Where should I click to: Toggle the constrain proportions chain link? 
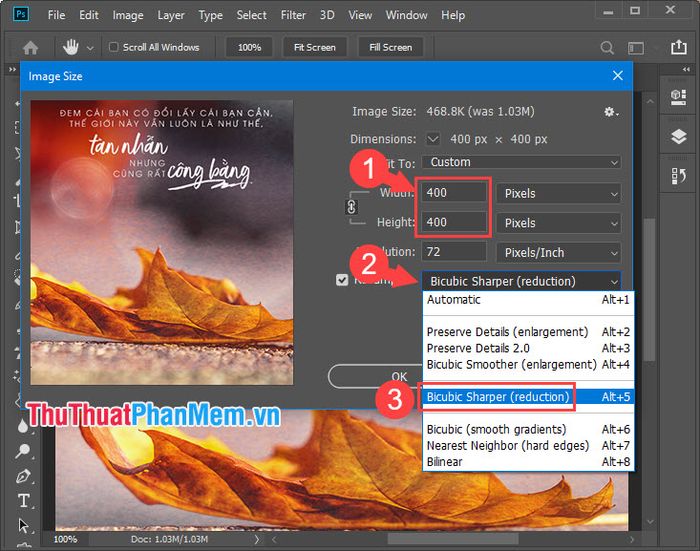click(x=351, y=207)
